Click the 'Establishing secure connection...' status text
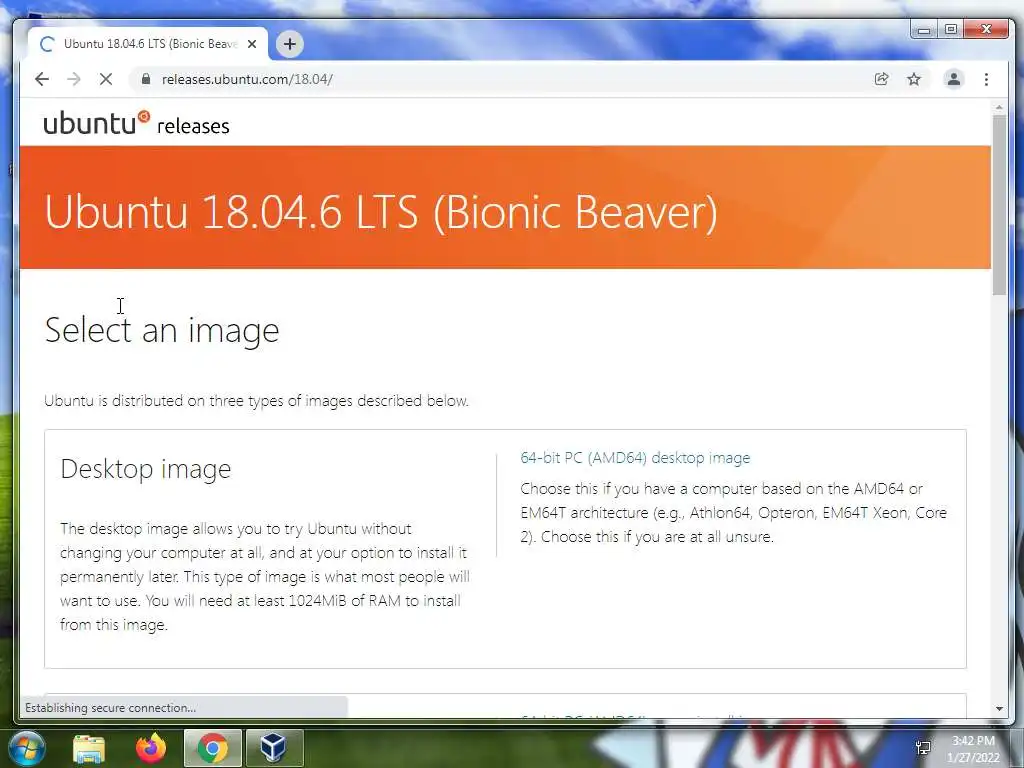This screenshot has width=1024, height=768. point(110,707)
